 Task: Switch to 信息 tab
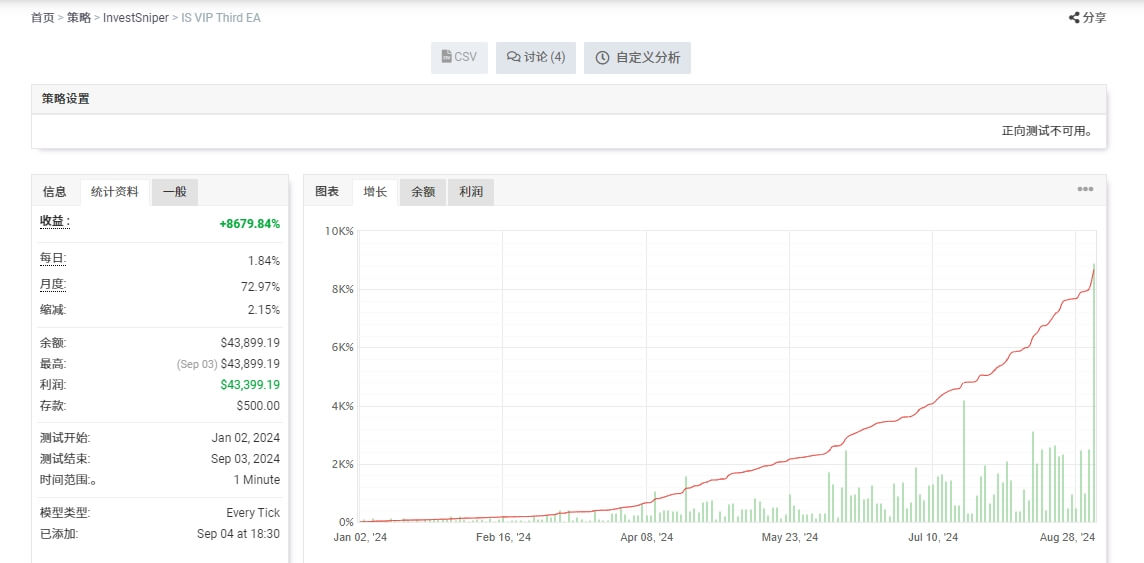click(x=55, y=192)
